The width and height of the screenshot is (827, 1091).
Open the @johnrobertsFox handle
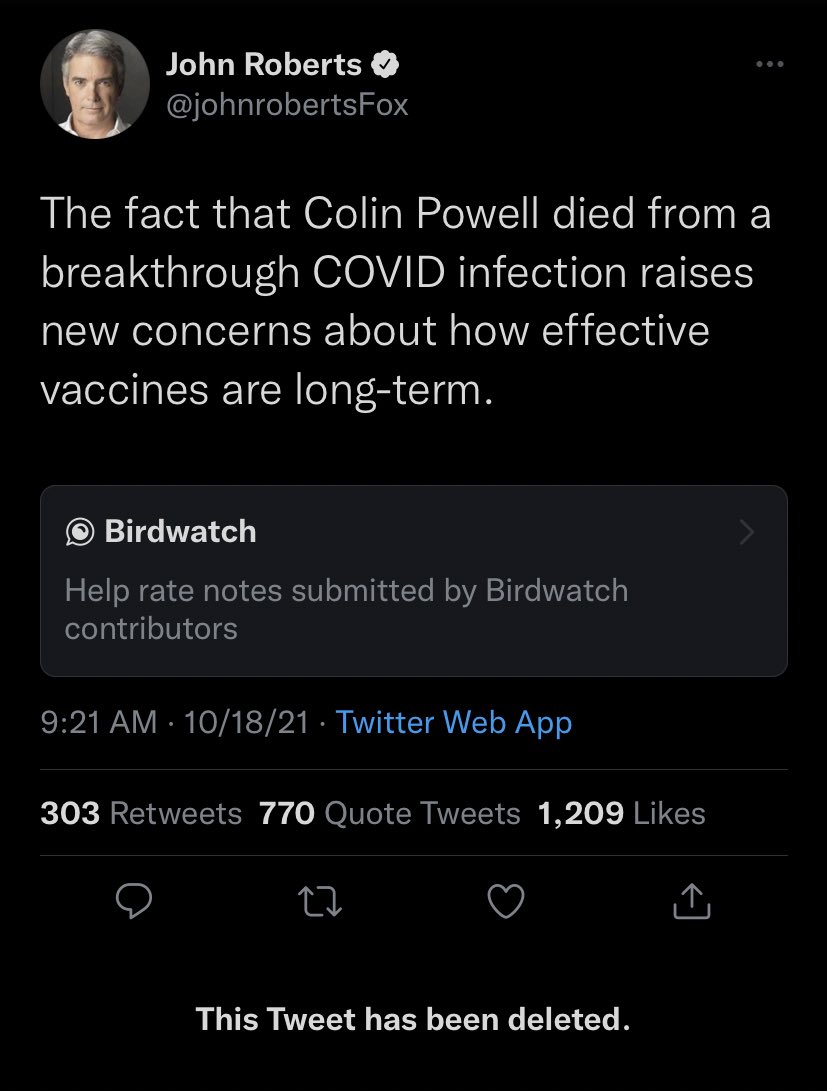[287, 104]
